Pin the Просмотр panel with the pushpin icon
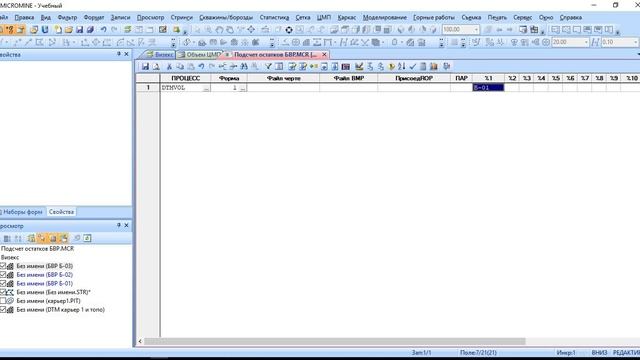Screen dimensions: 640x360 pyautogui.click(x=119, y=225)
